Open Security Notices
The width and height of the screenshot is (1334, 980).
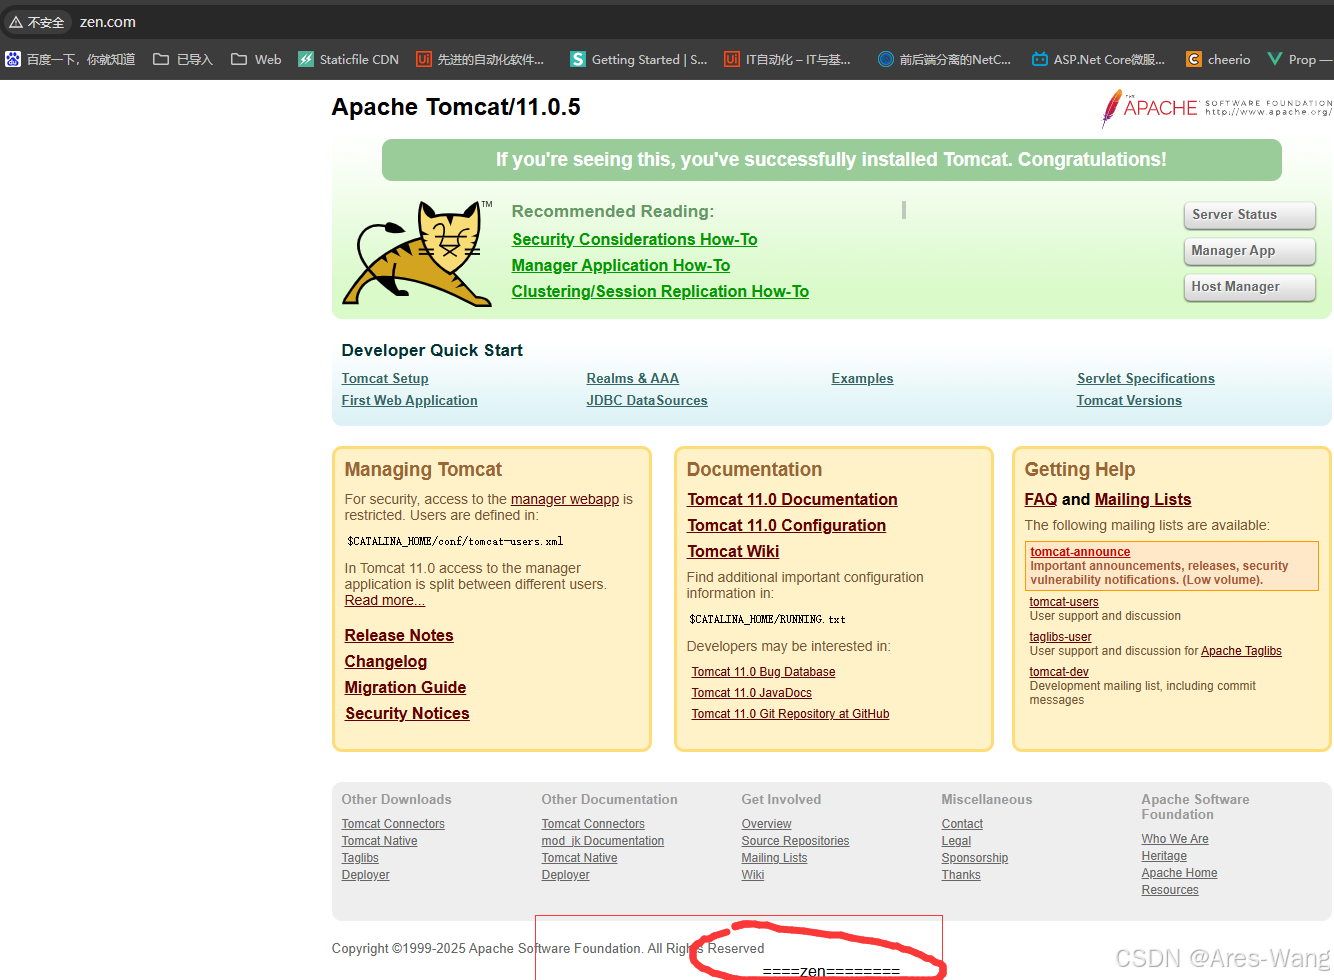pyautogui.click(x=407, y=713)
